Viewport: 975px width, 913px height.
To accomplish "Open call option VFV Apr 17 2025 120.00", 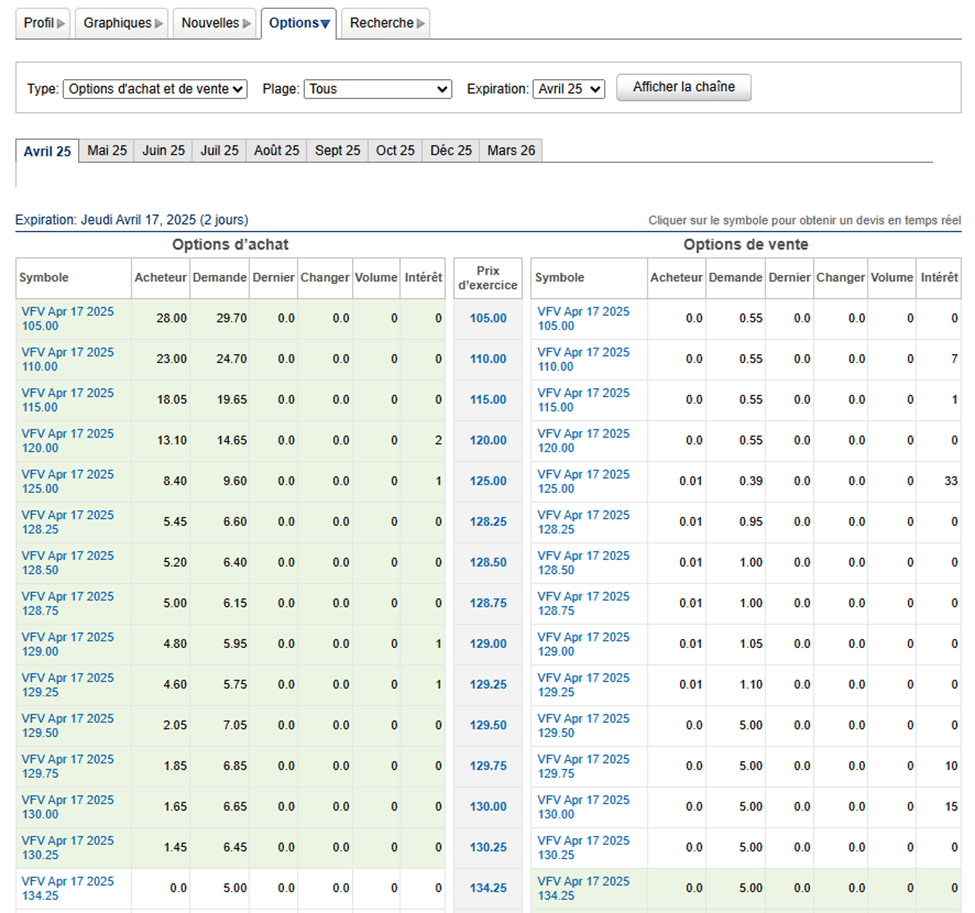I will 68,440.
